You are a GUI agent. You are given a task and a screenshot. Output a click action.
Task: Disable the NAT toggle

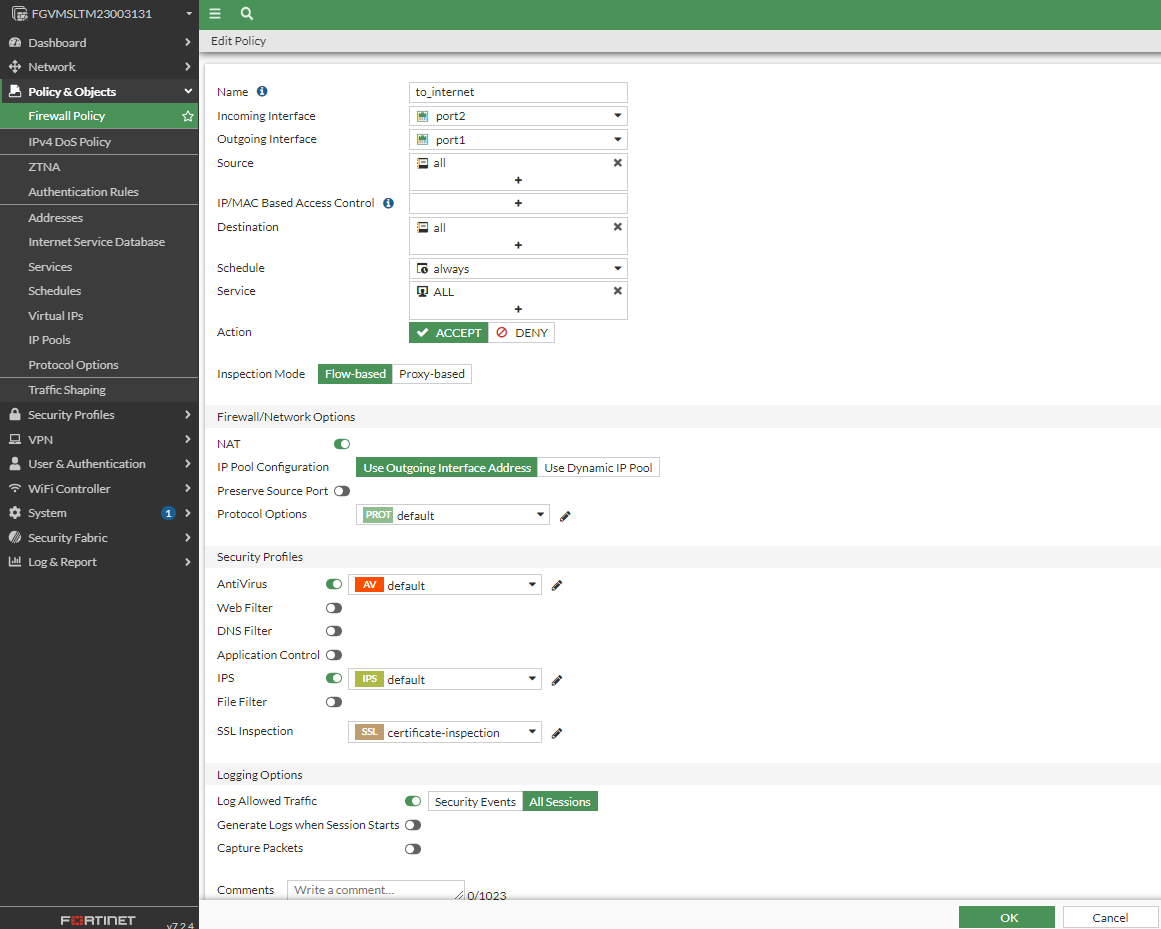(342, 444)
